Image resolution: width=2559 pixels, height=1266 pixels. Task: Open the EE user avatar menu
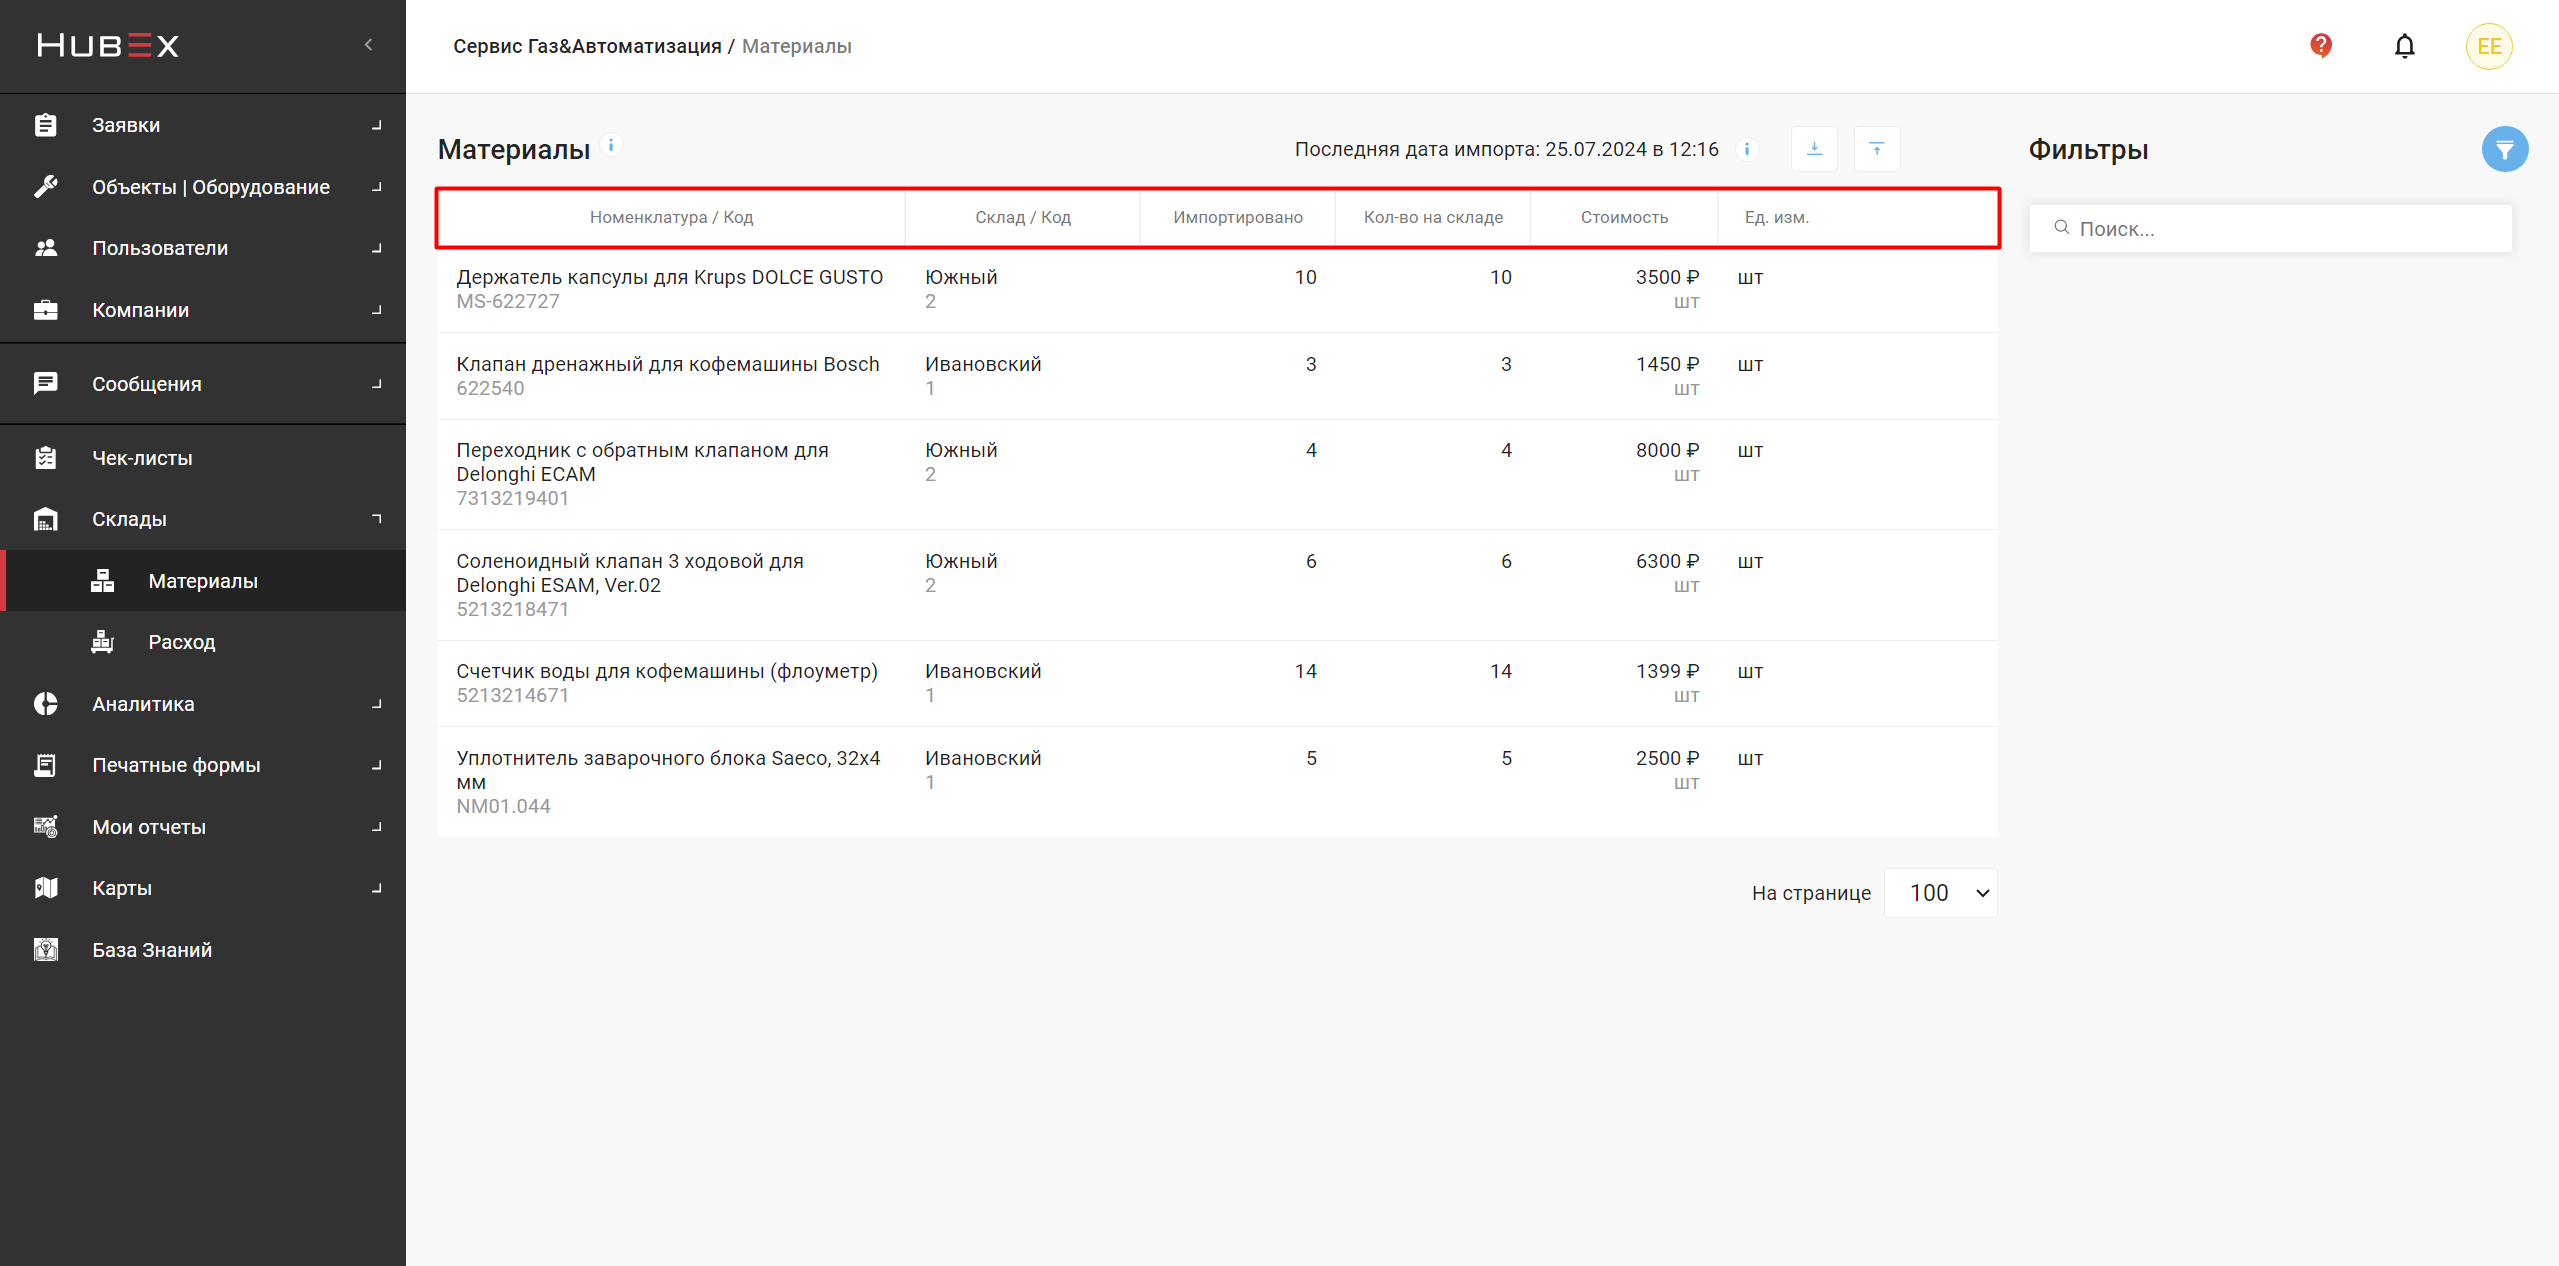coord(2488,46)
